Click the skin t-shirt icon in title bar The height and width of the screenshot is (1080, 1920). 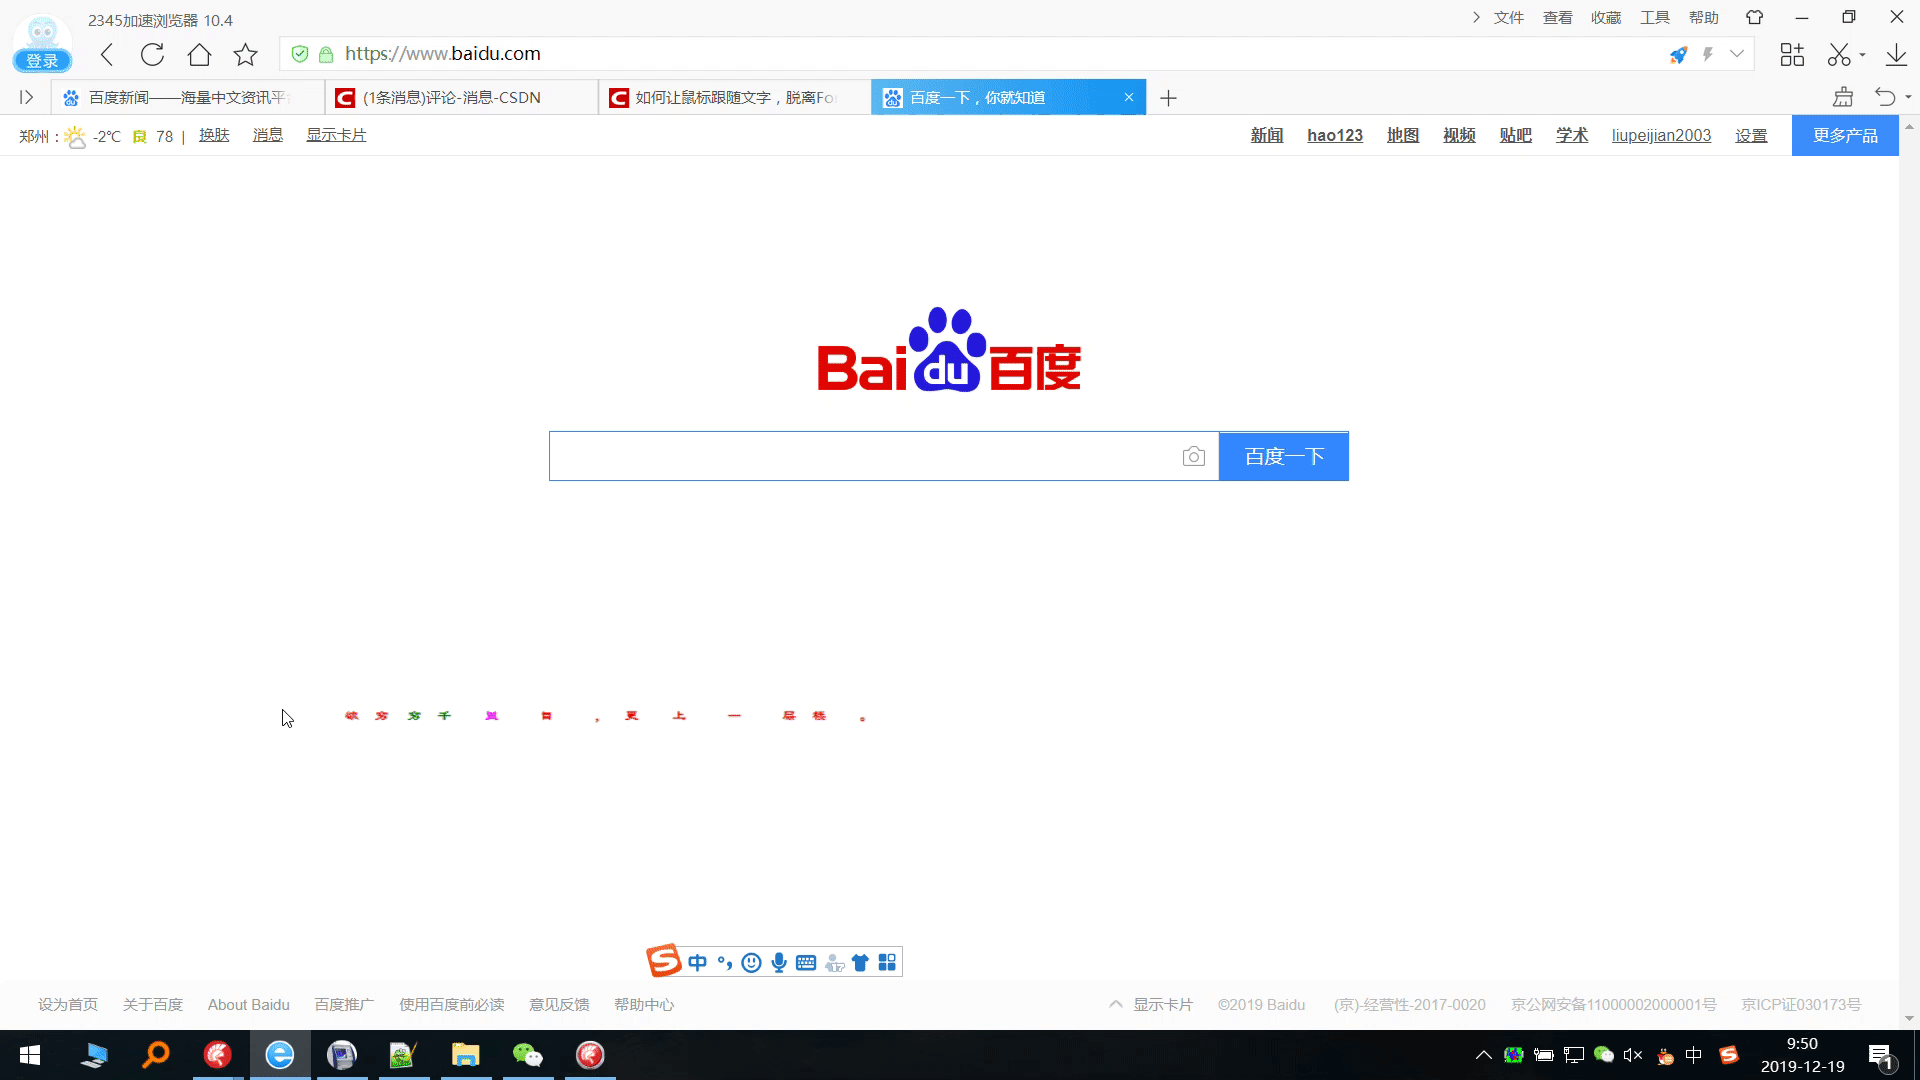point(1755,17)
